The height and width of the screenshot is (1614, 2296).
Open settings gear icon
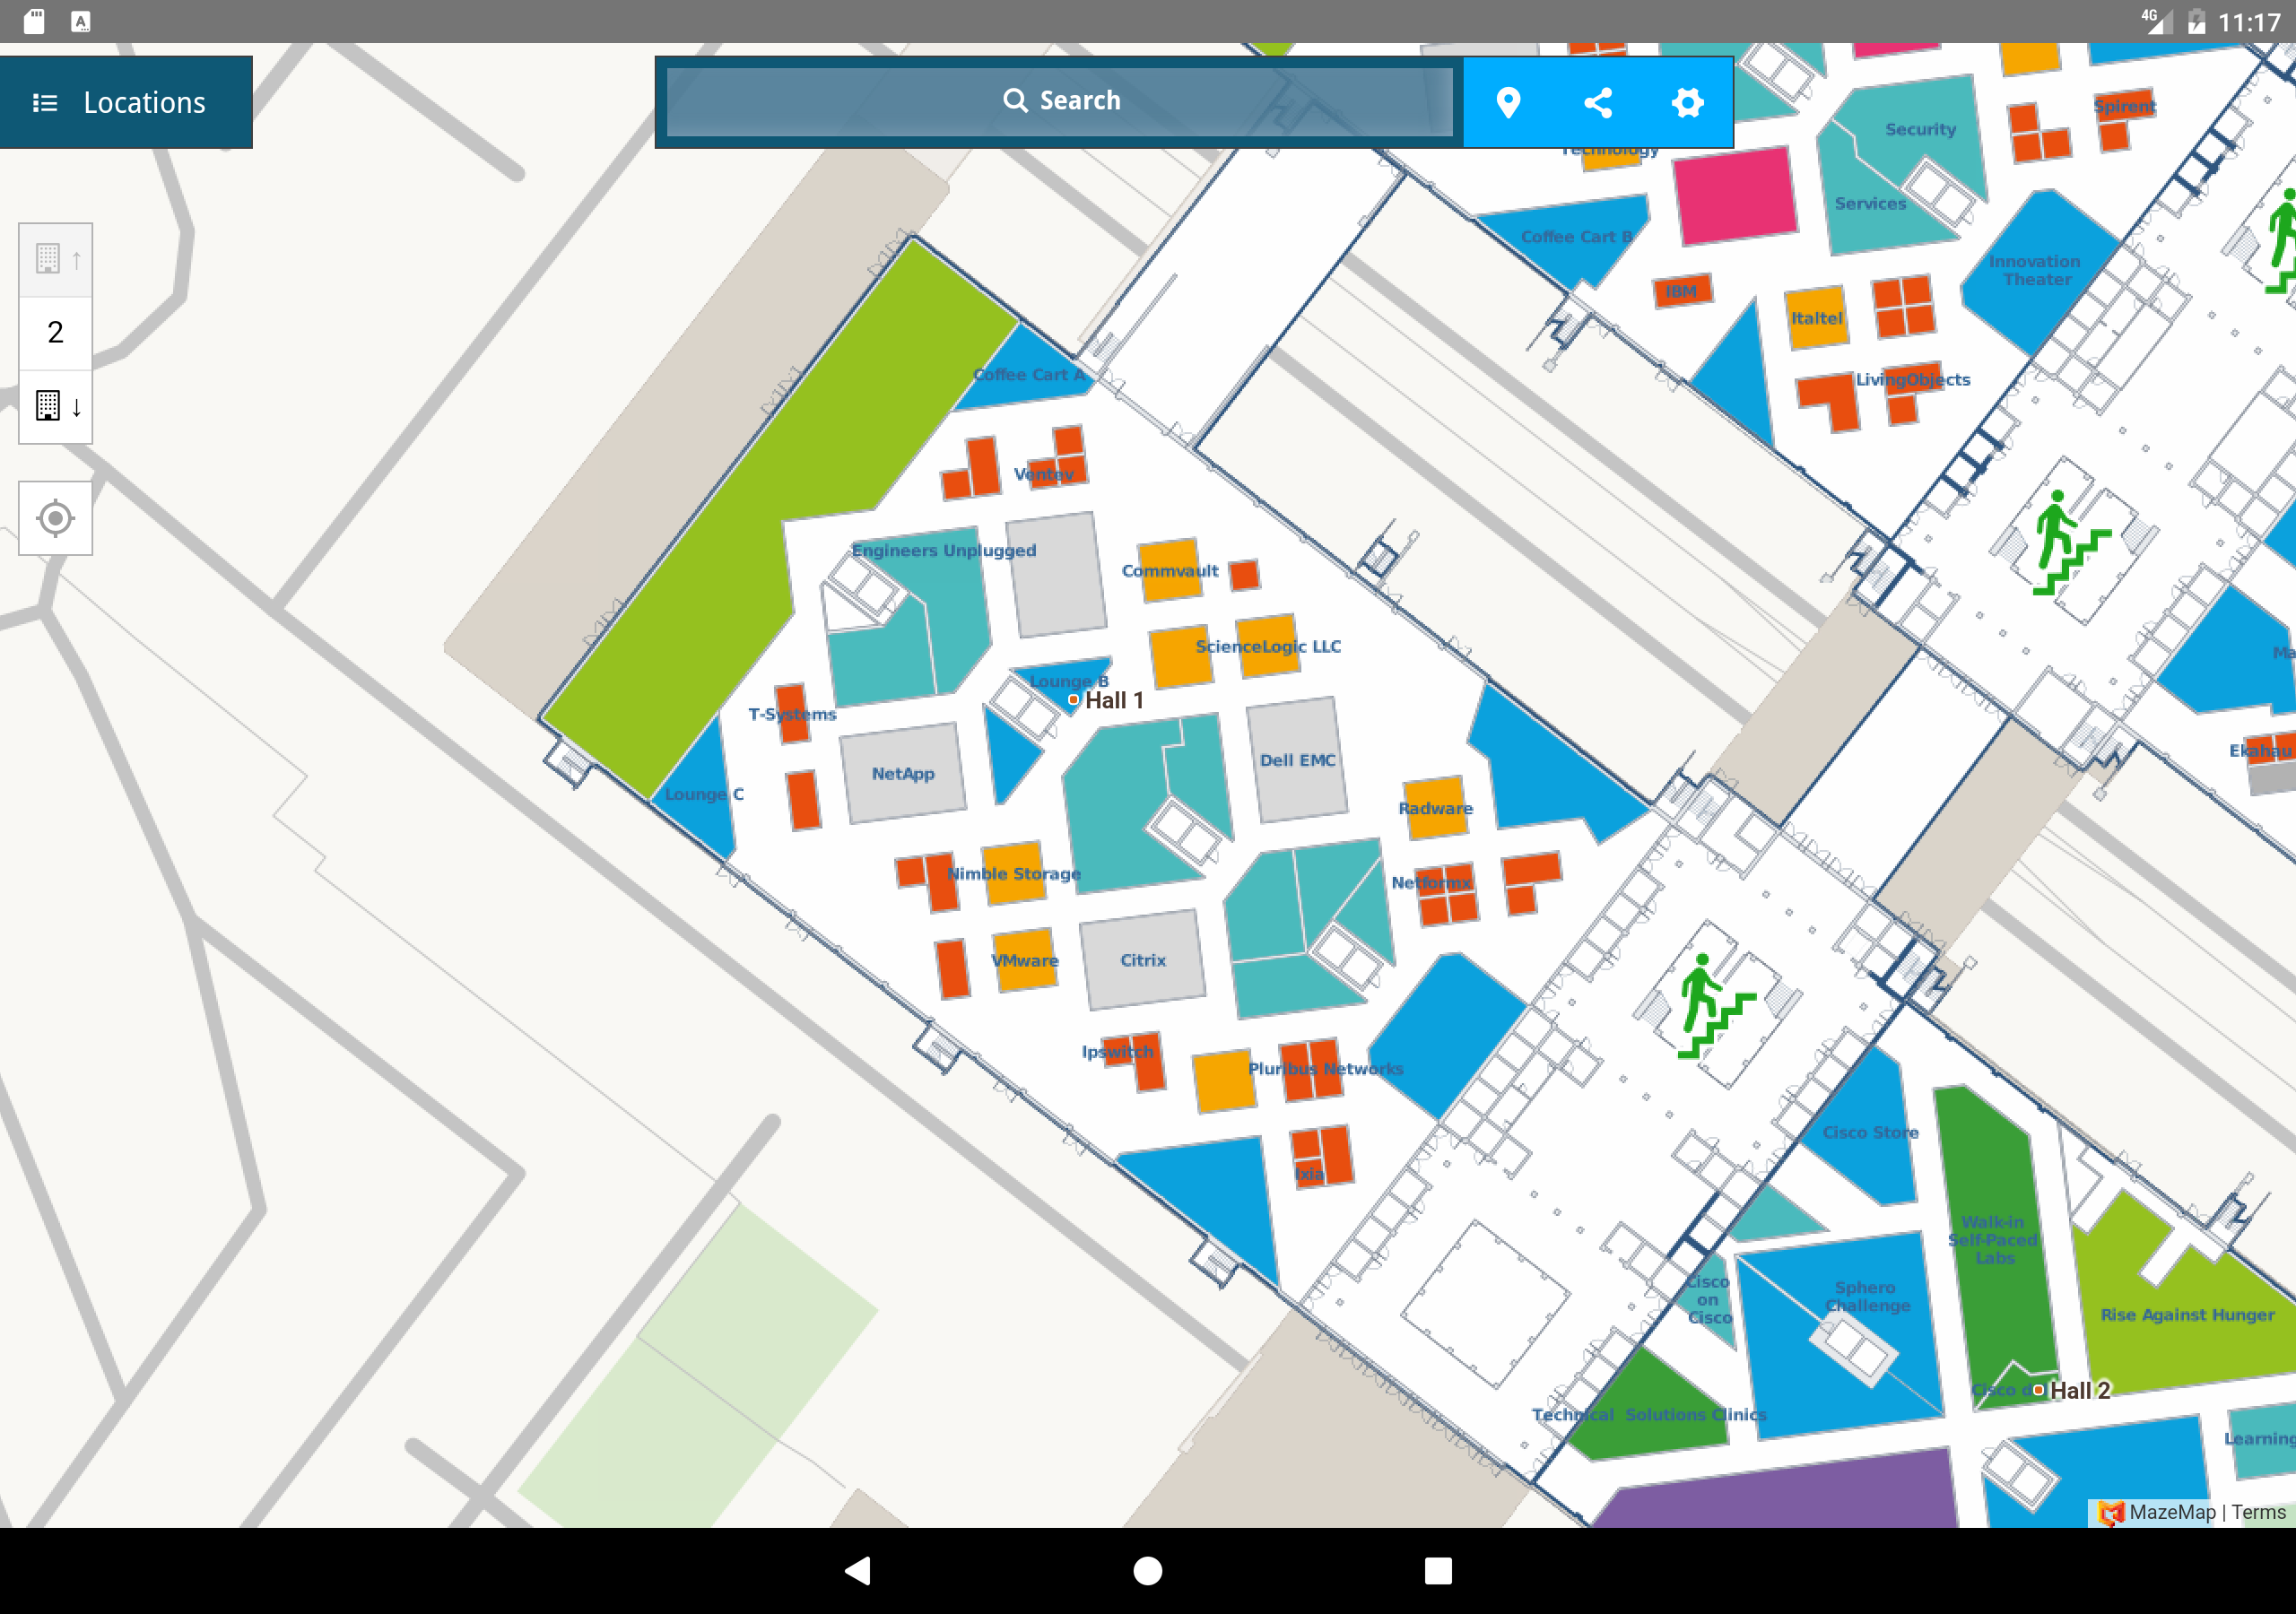1687,102
